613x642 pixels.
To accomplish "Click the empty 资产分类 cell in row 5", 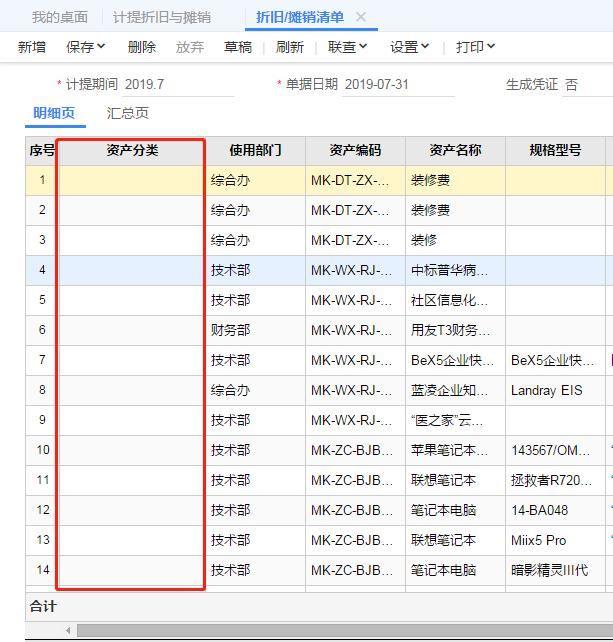I will point(131,300).
